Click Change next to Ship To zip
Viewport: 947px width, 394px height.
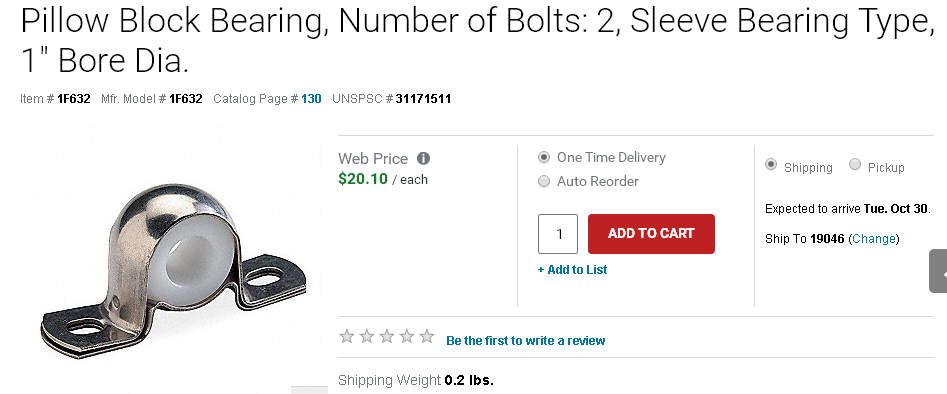point(874,239)
